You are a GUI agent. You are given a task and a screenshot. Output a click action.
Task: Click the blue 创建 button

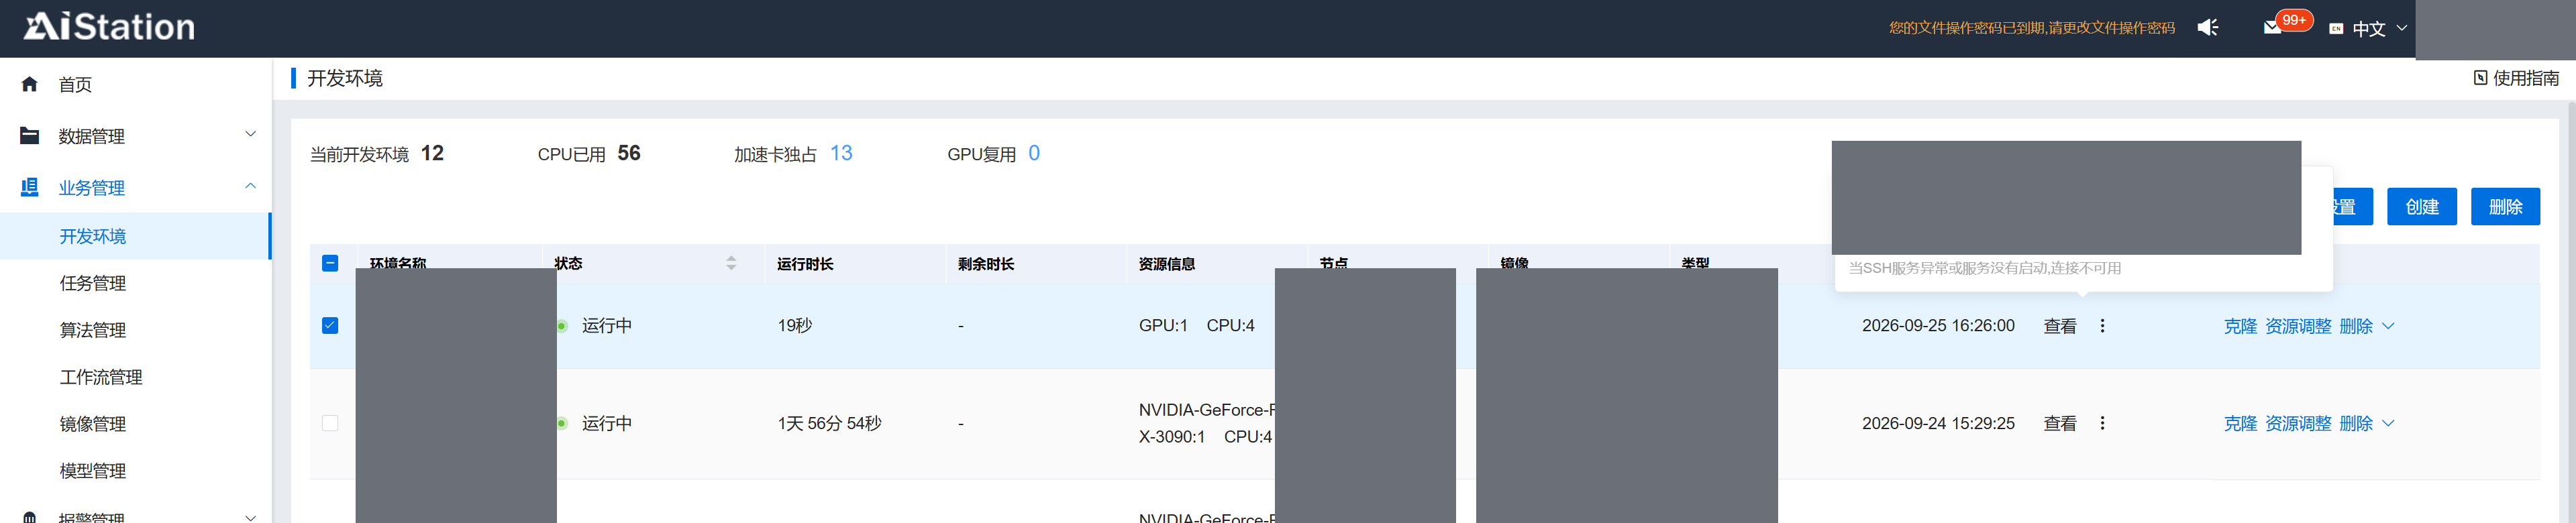[2421, 206]
